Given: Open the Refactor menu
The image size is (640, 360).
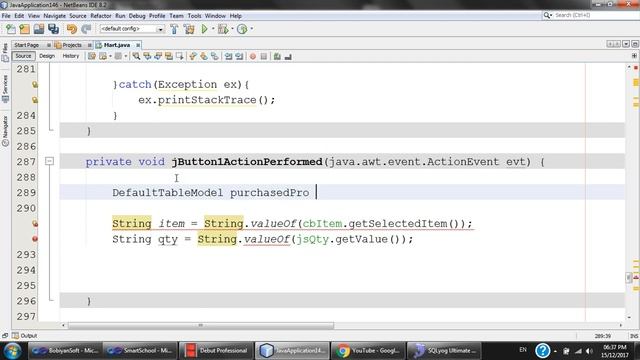Looking at the screenshot, I should coord(101,16).
